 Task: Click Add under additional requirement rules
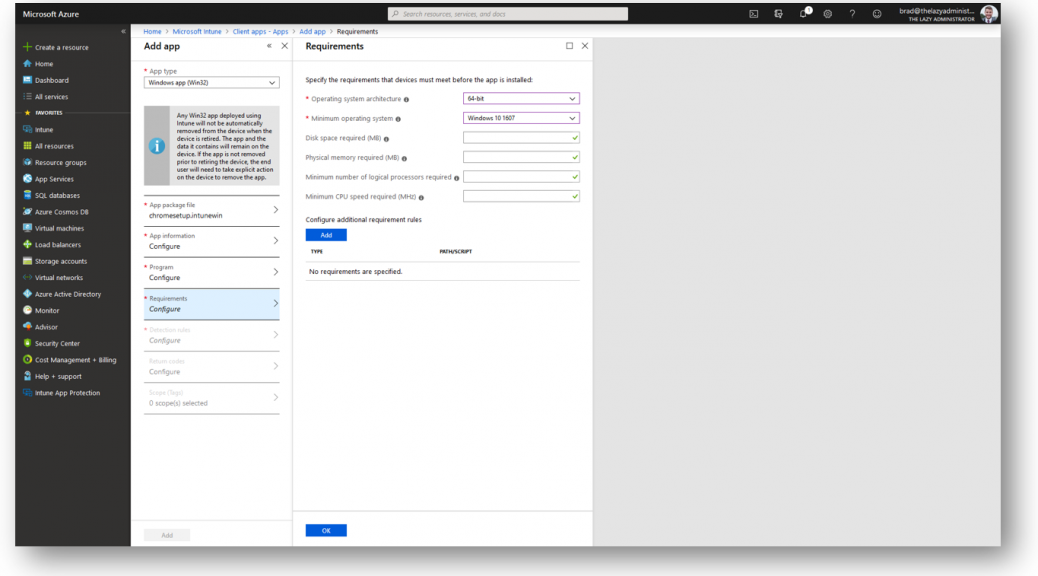326,235
